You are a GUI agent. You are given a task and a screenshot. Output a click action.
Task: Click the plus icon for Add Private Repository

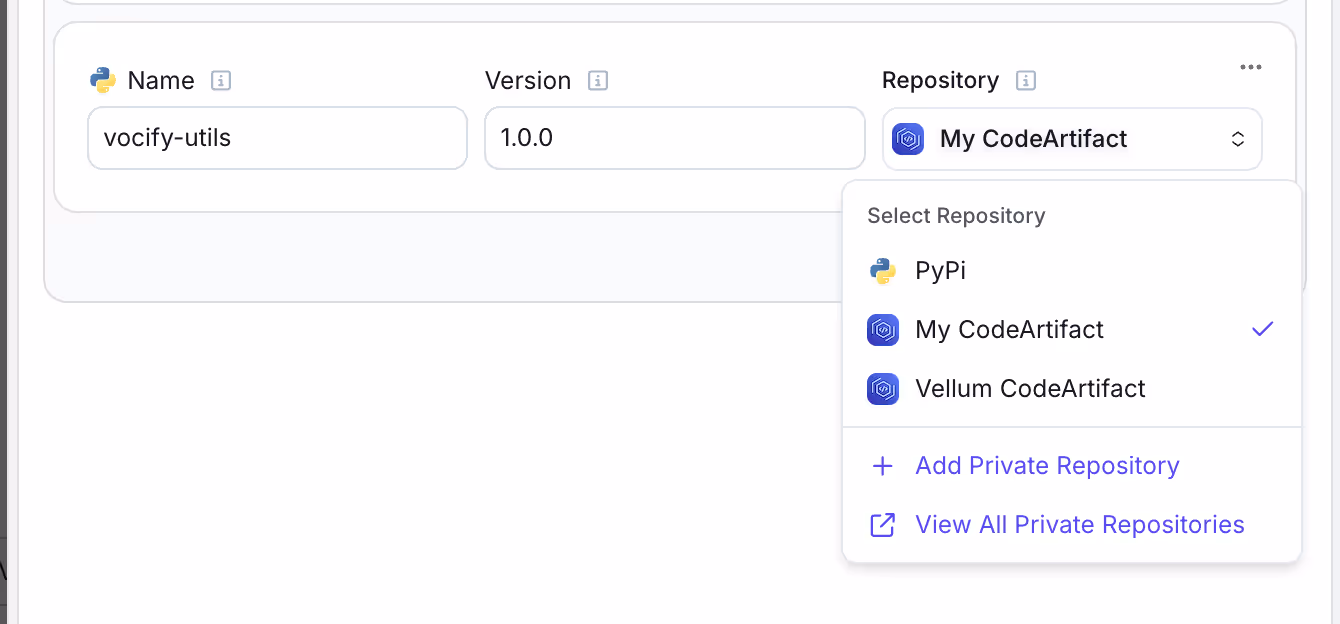882,466
